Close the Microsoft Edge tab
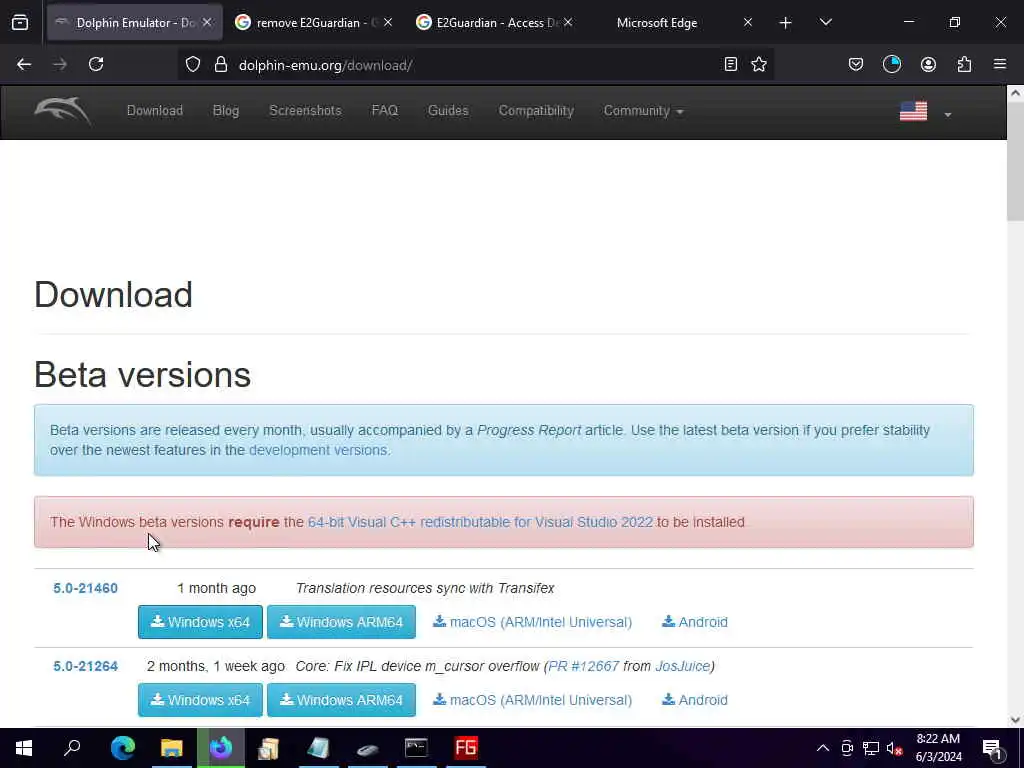This screenshot has width=1024, height=768. (748, 22)
